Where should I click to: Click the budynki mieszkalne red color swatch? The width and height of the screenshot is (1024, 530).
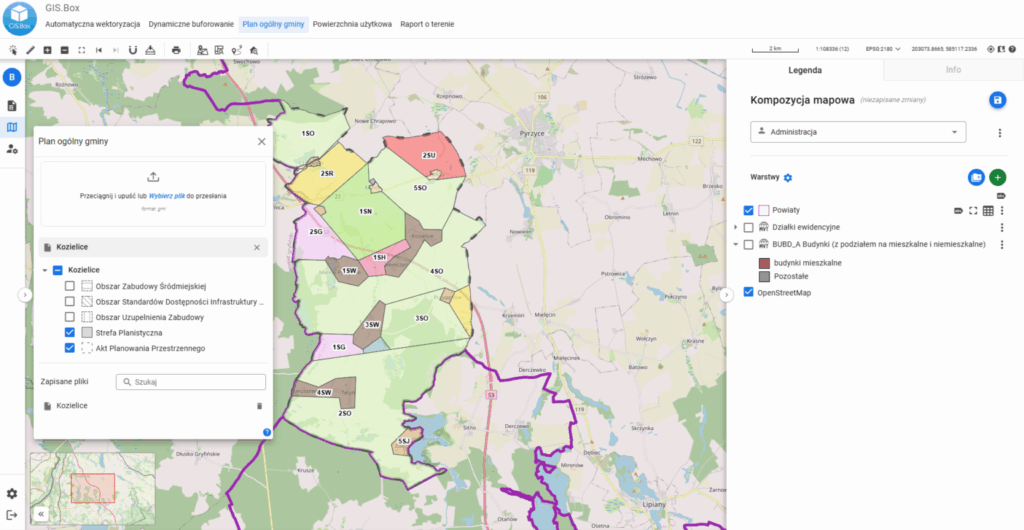click(764, 262)
